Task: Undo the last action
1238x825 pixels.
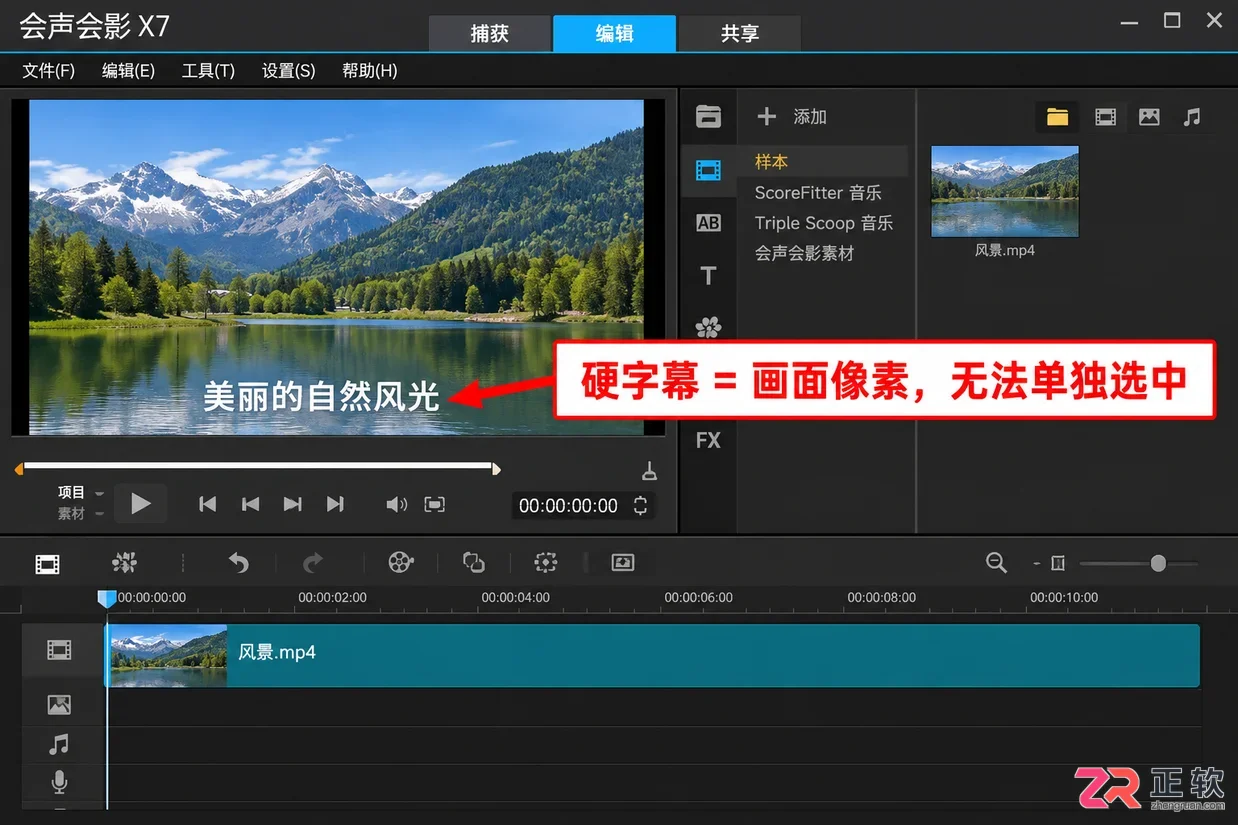Action: [238, 563]
